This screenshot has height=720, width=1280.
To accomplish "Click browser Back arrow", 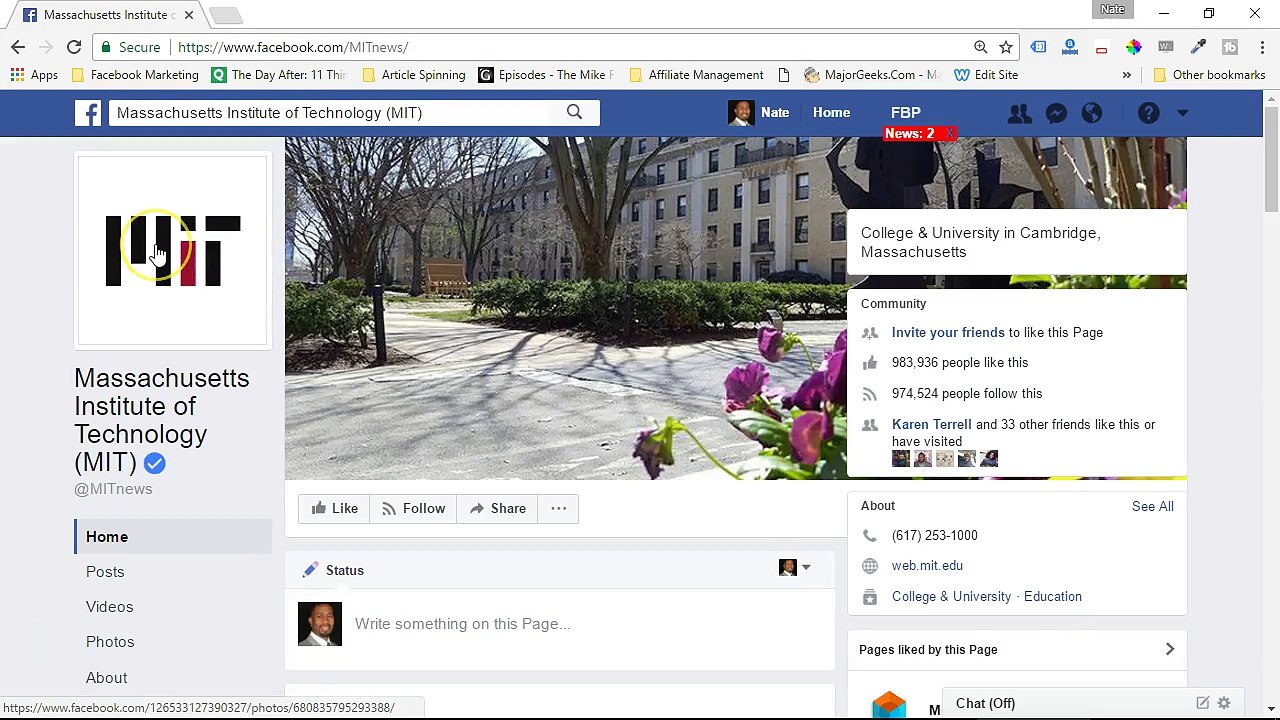I will tap(18, 47).
